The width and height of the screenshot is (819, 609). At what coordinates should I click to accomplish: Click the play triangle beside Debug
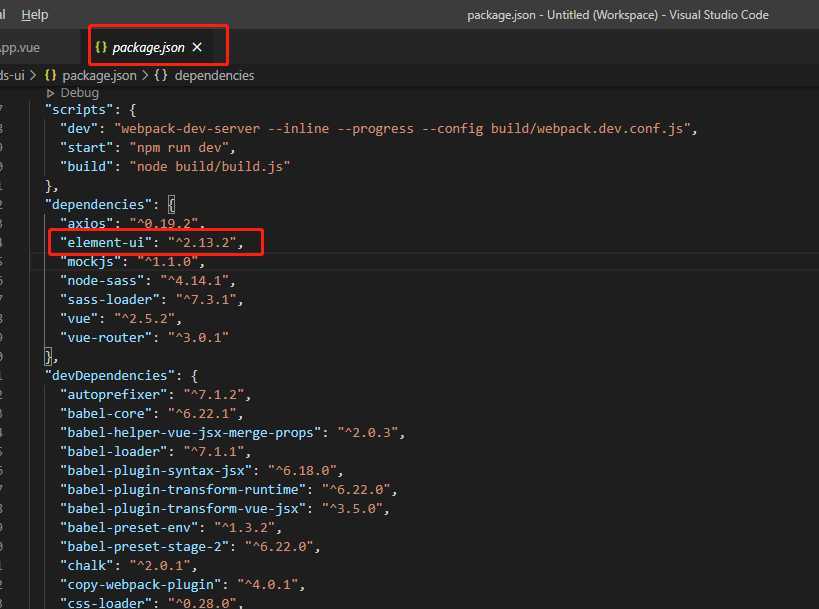[50, 93]
